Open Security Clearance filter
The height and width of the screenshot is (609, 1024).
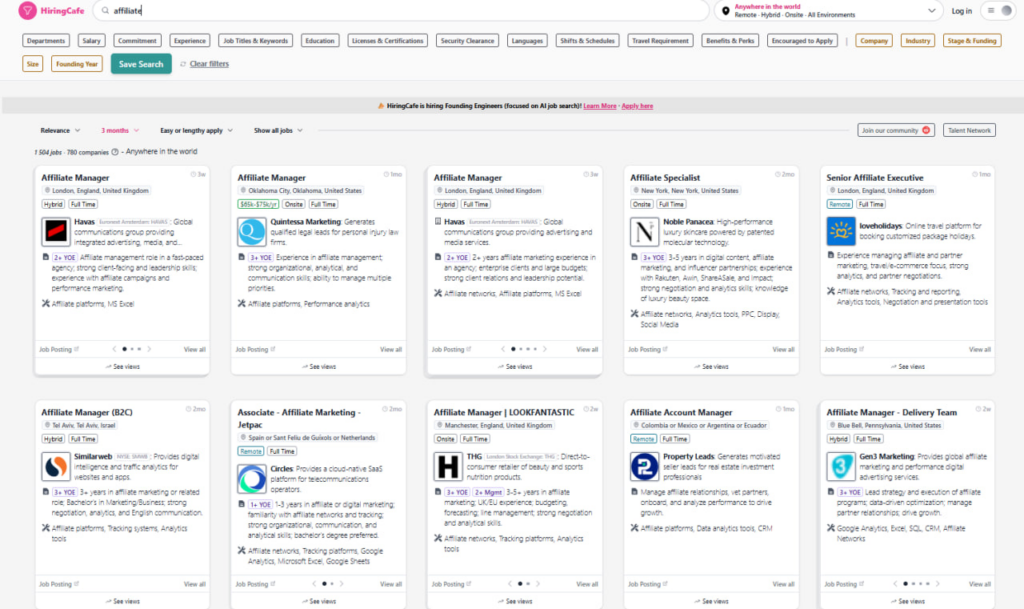point(468,40)
